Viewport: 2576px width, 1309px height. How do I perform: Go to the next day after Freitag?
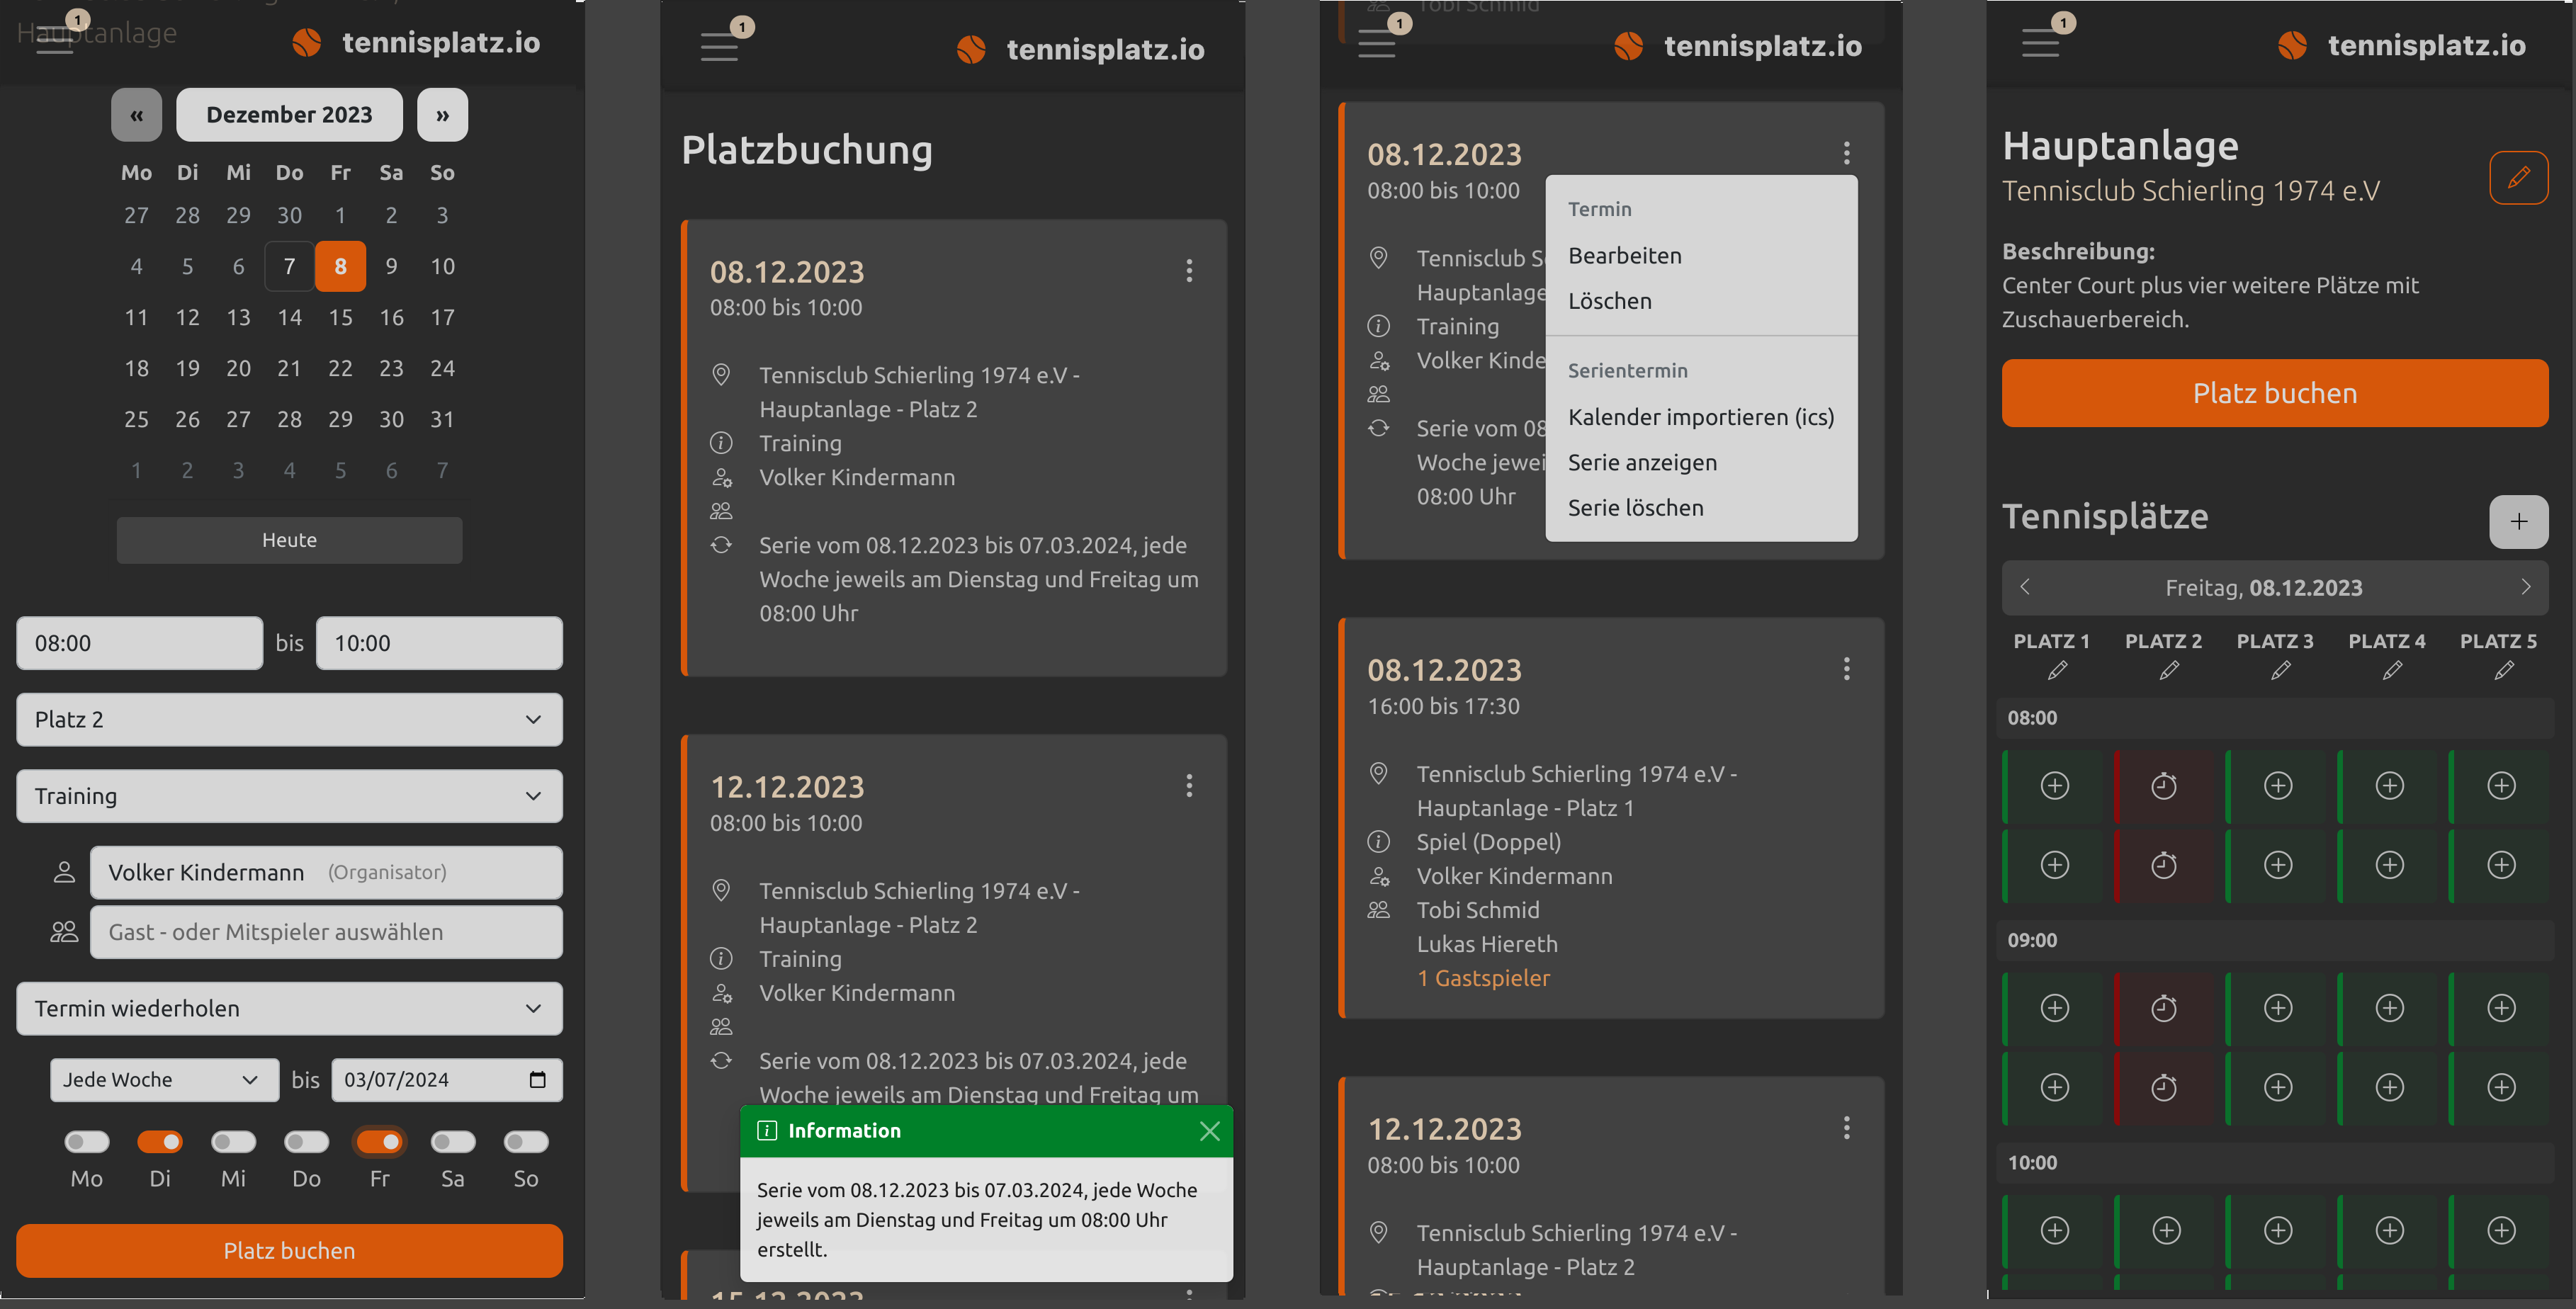click(2525, 587)
